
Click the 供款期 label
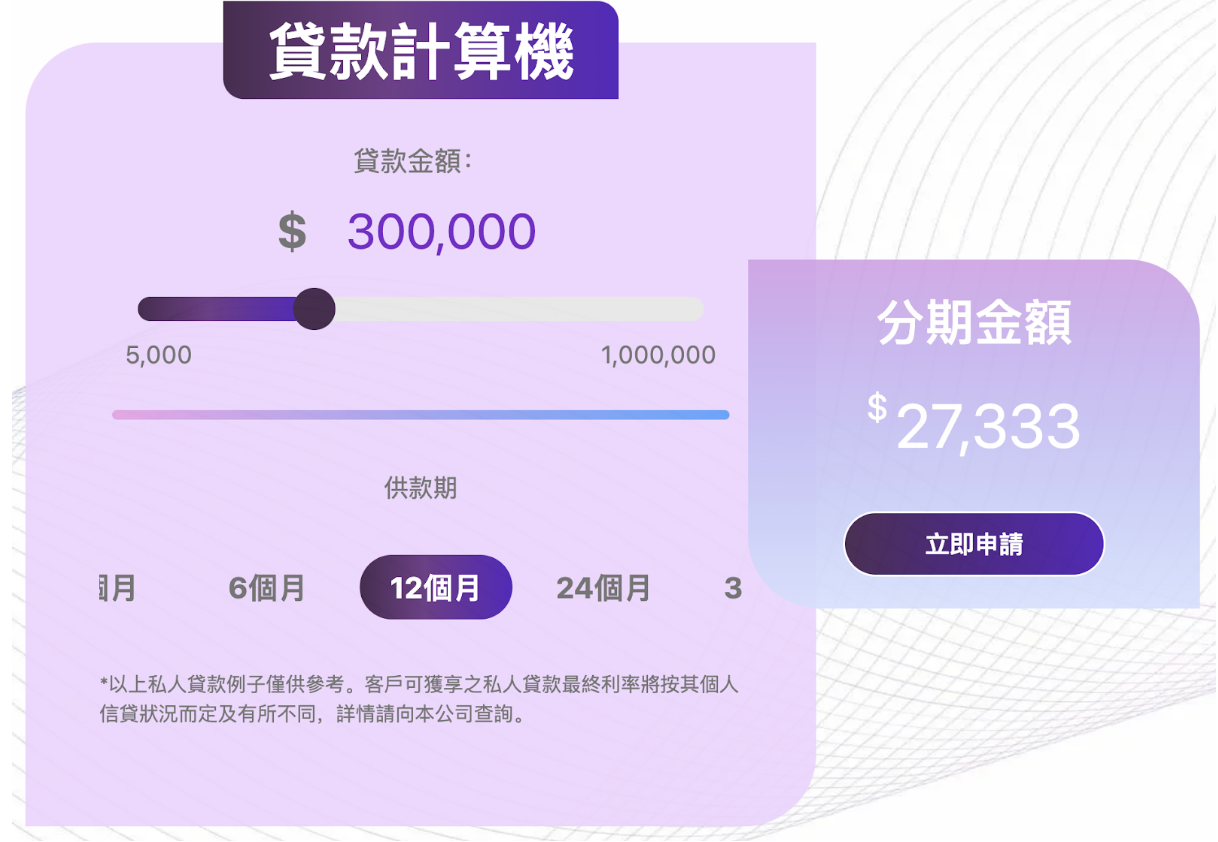pos(420,488)
